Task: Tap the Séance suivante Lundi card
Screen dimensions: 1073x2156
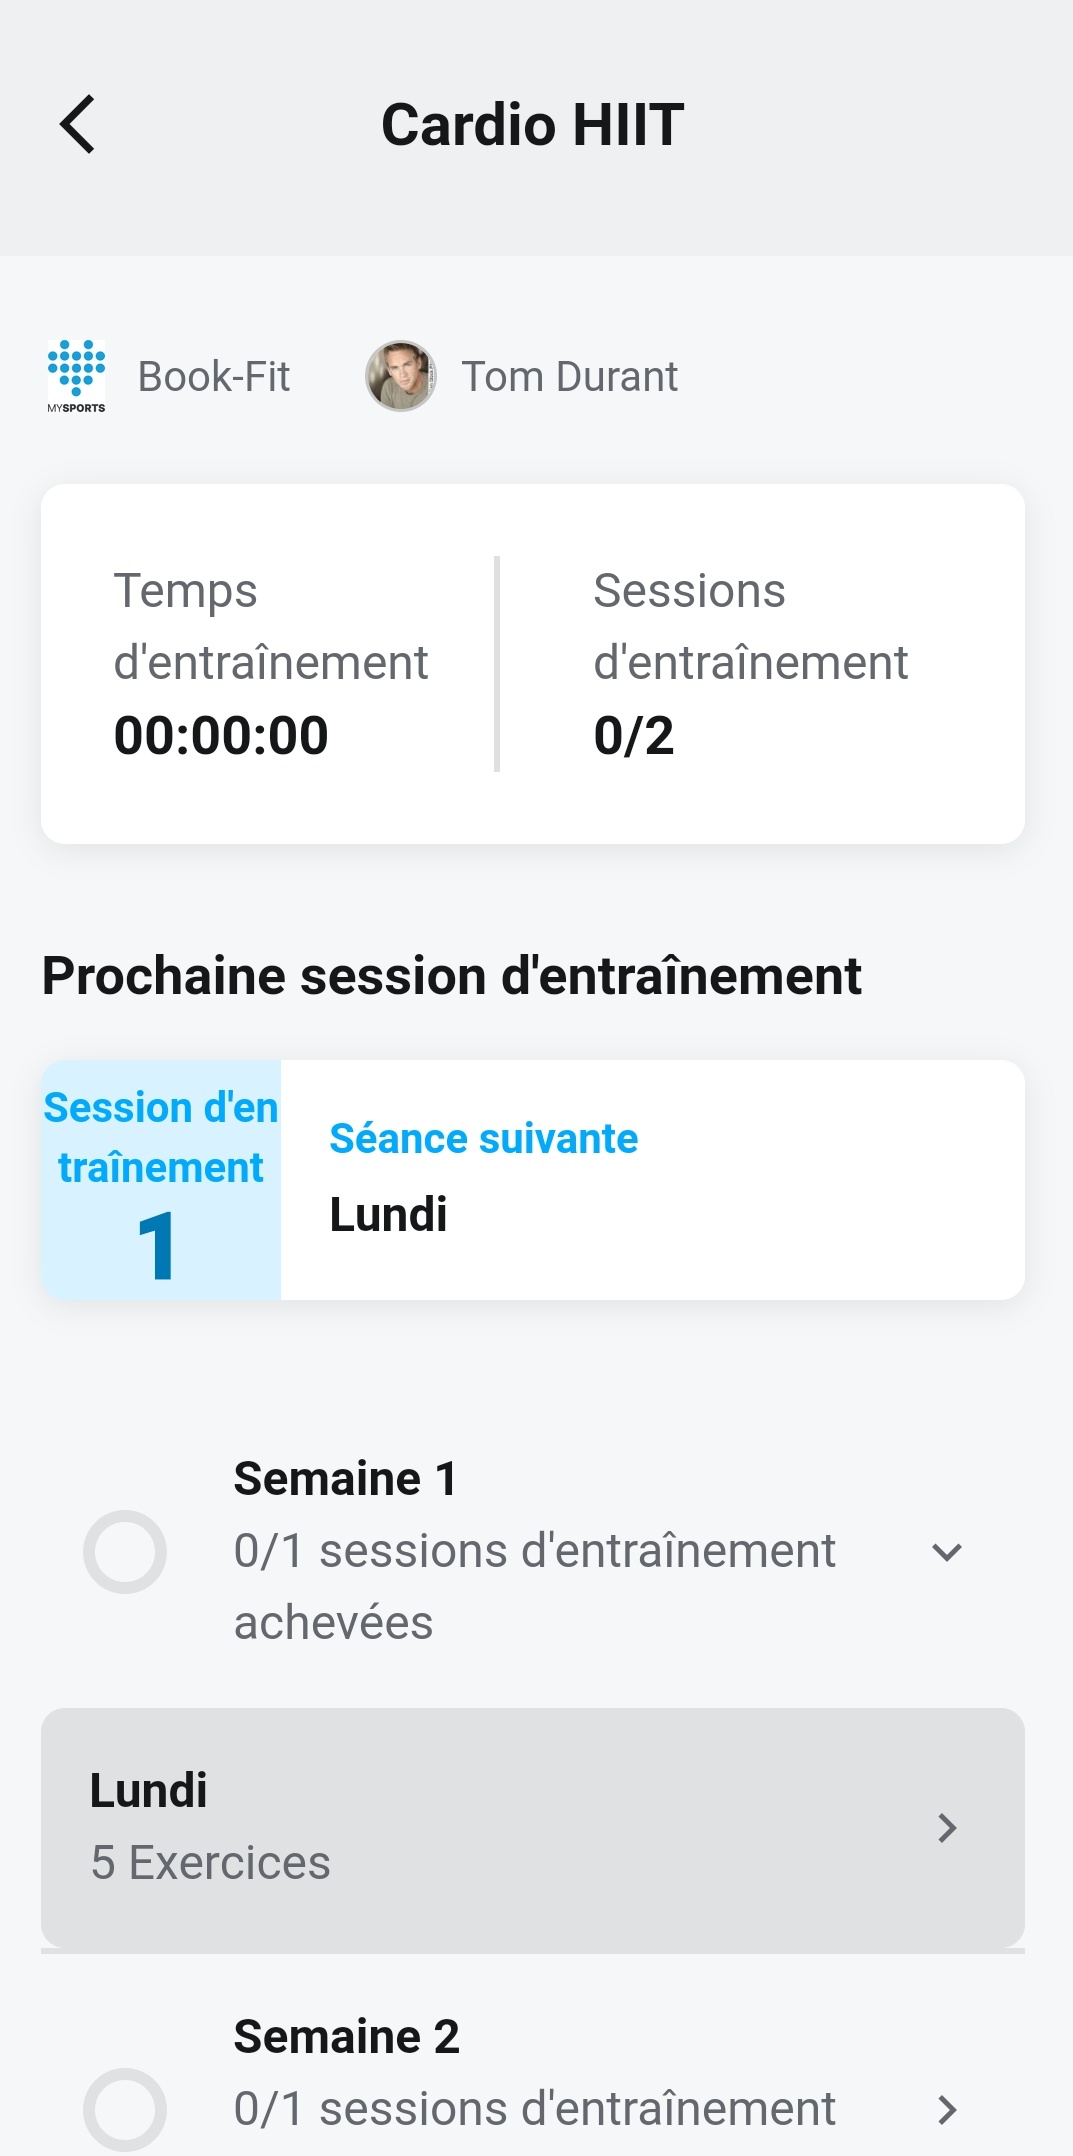Action: click(x=653, y=1180)
